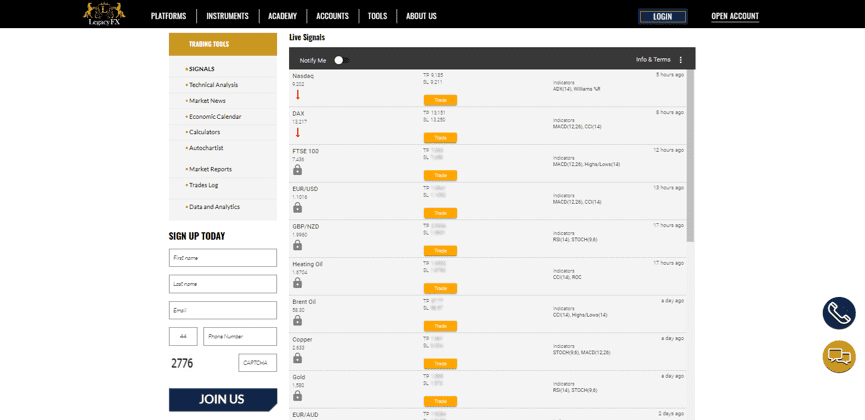Open the Platforms menu
Image resolution: width=865 pixels, height=420 pixels.
[168, 16]
